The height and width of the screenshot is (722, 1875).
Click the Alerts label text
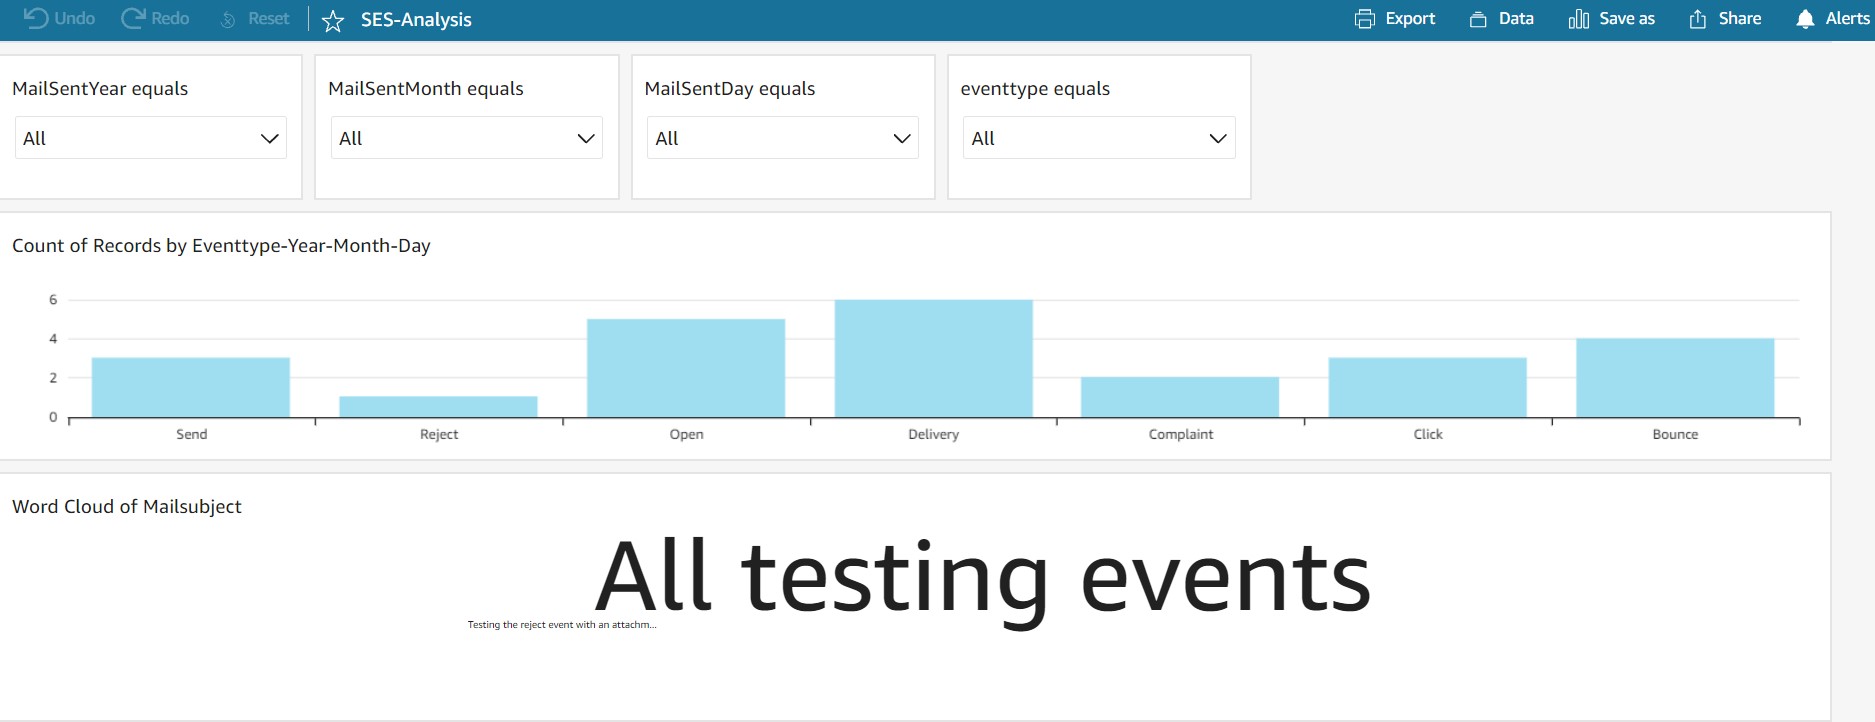click(1848, 18)
